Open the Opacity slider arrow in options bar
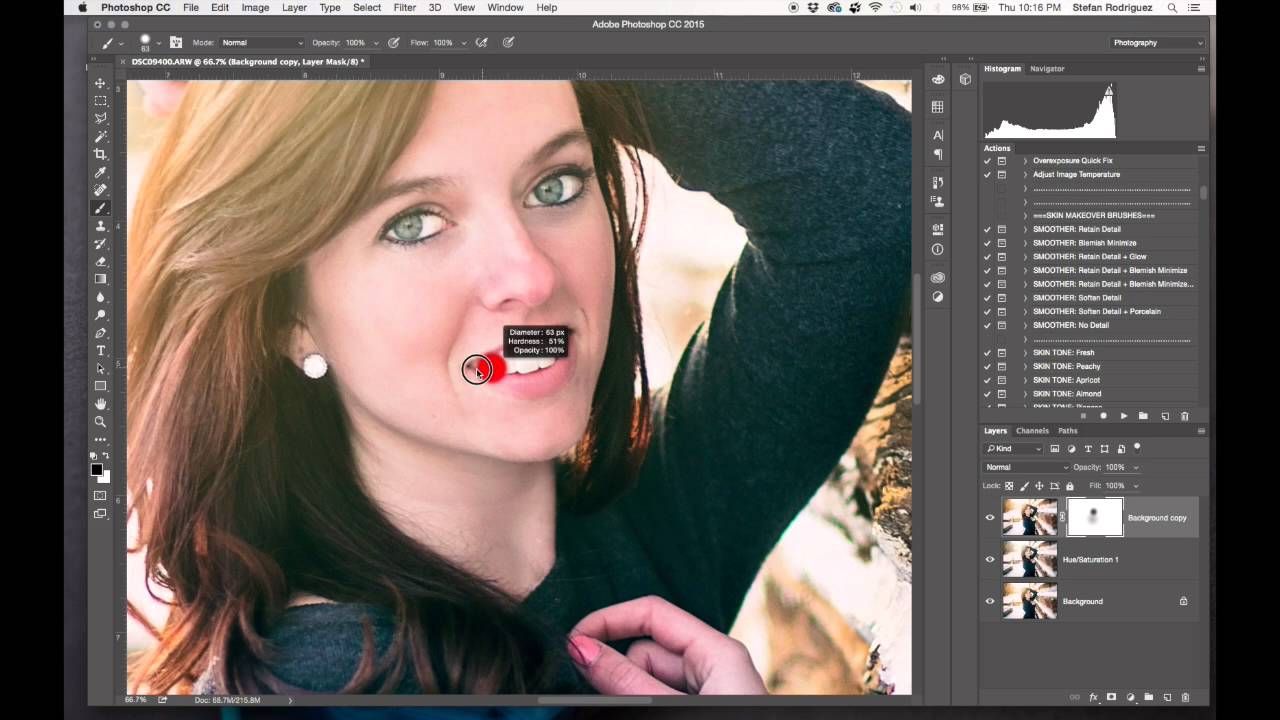Image resolution: width=1280 pixels, height=720 pixels. click(x=376, y=43)
